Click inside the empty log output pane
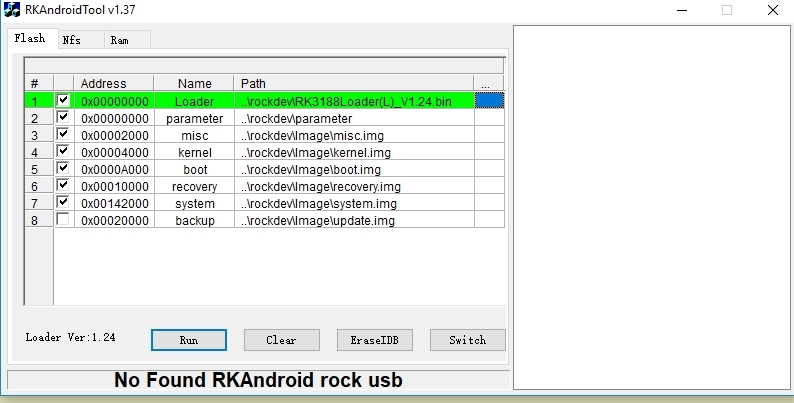This screenshot has width=794, height=403. click(652, 208)
